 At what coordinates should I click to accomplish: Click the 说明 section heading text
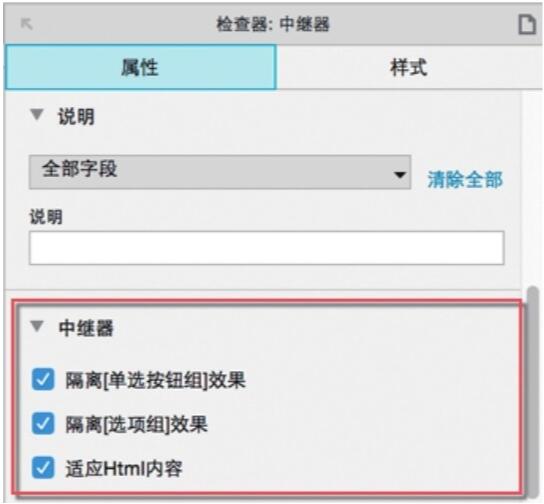(76, 116)
